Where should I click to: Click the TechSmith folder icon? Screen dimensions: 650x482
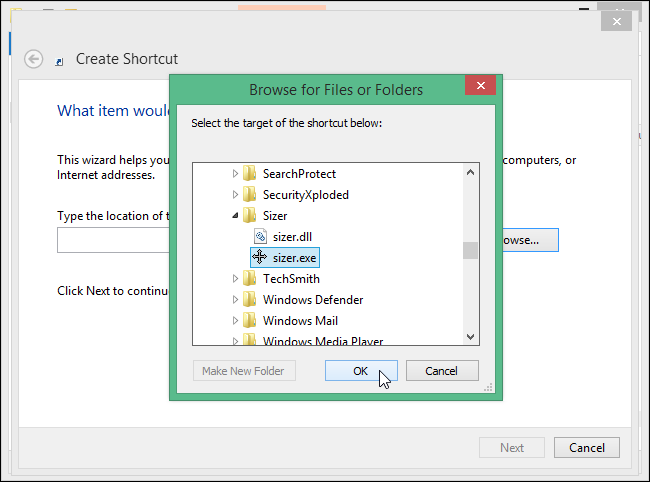[250, 279]
